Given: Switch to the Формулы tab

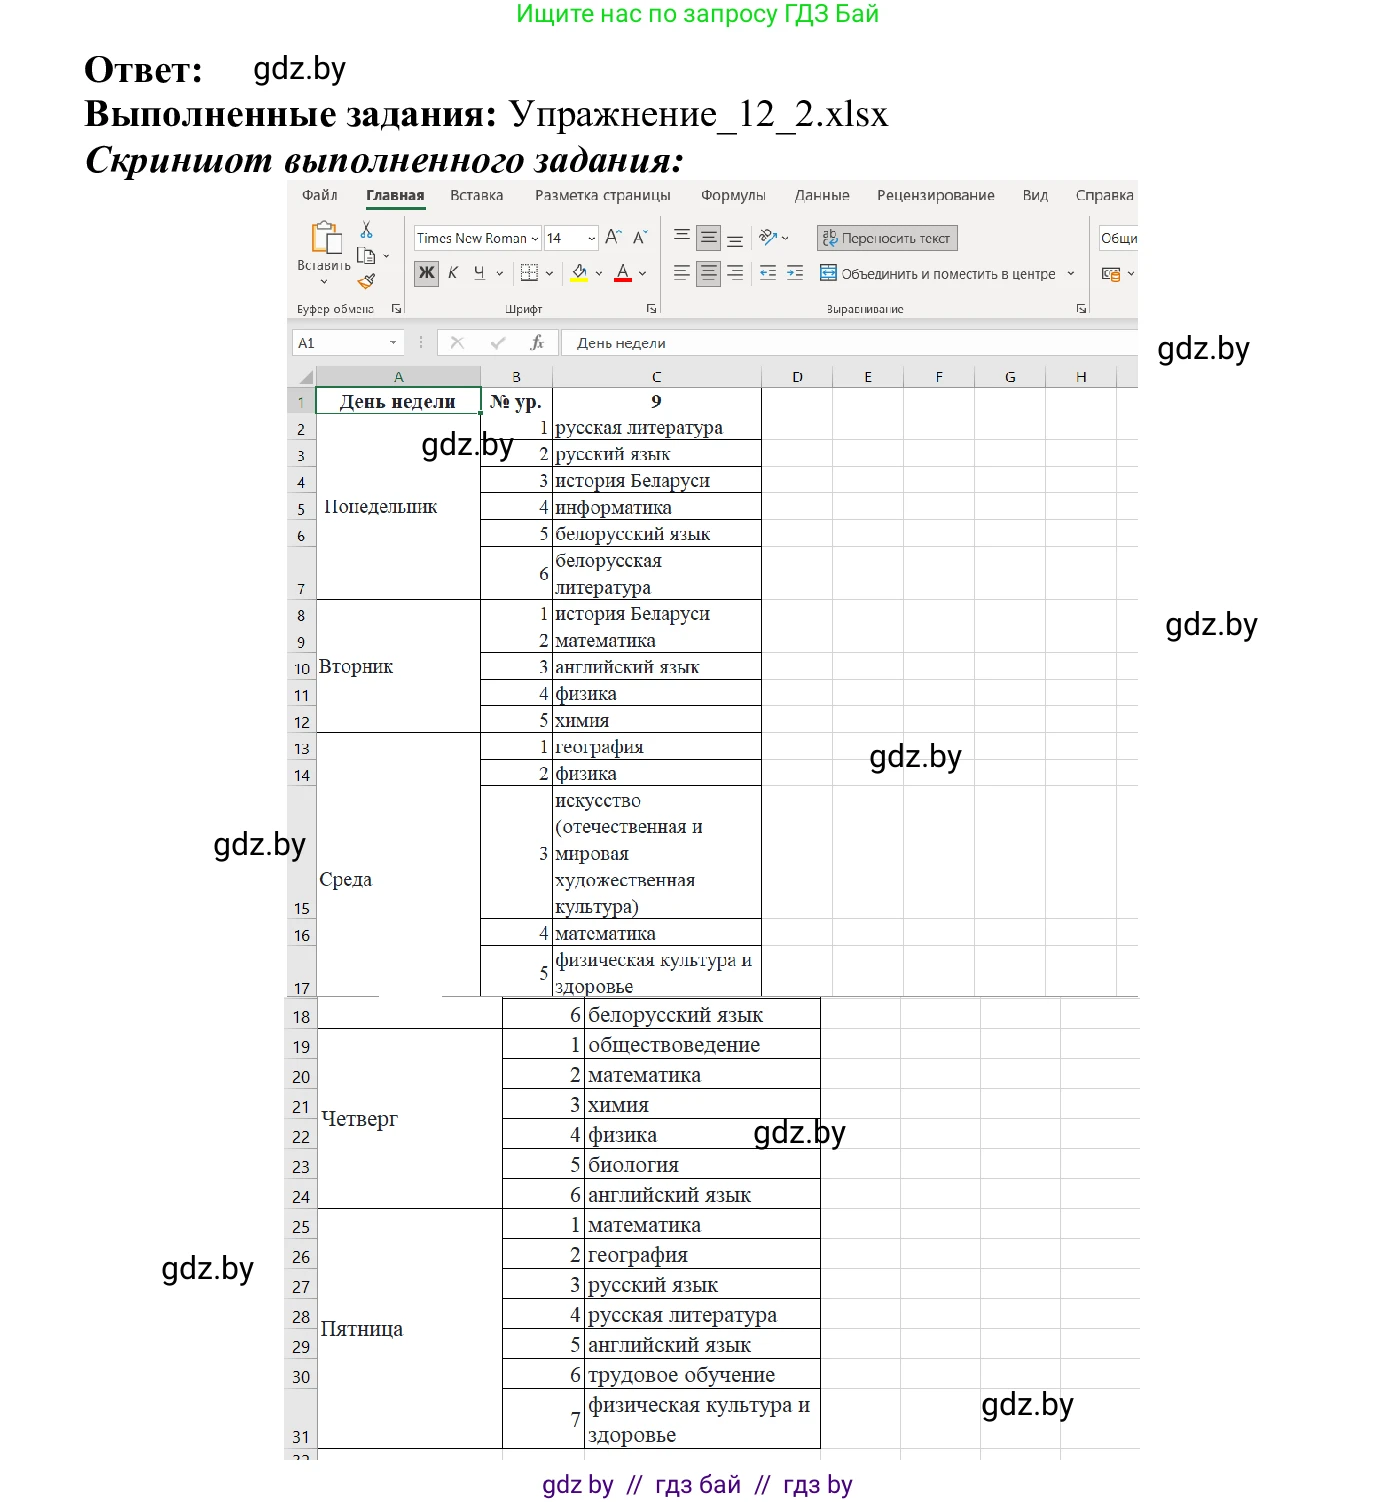Looking at the screenshot, I should pyautogui.click(x=733, y=195).
